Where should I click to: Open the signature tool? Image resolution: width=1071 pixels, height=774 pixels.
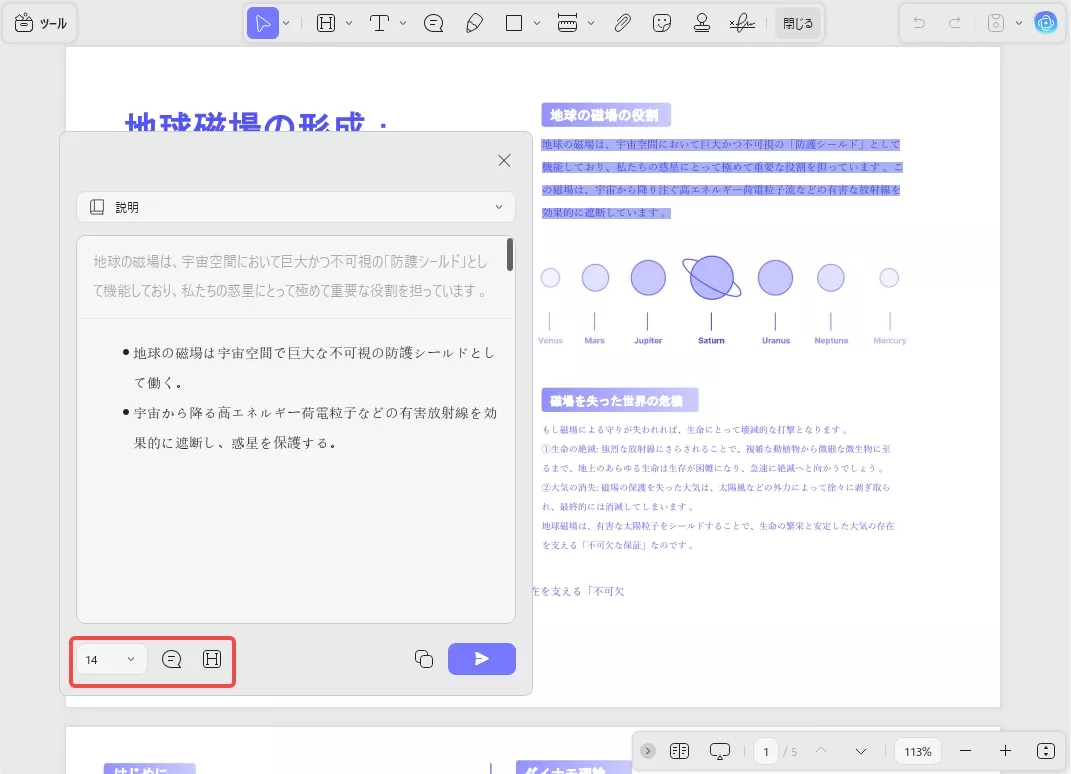point(742,22)
